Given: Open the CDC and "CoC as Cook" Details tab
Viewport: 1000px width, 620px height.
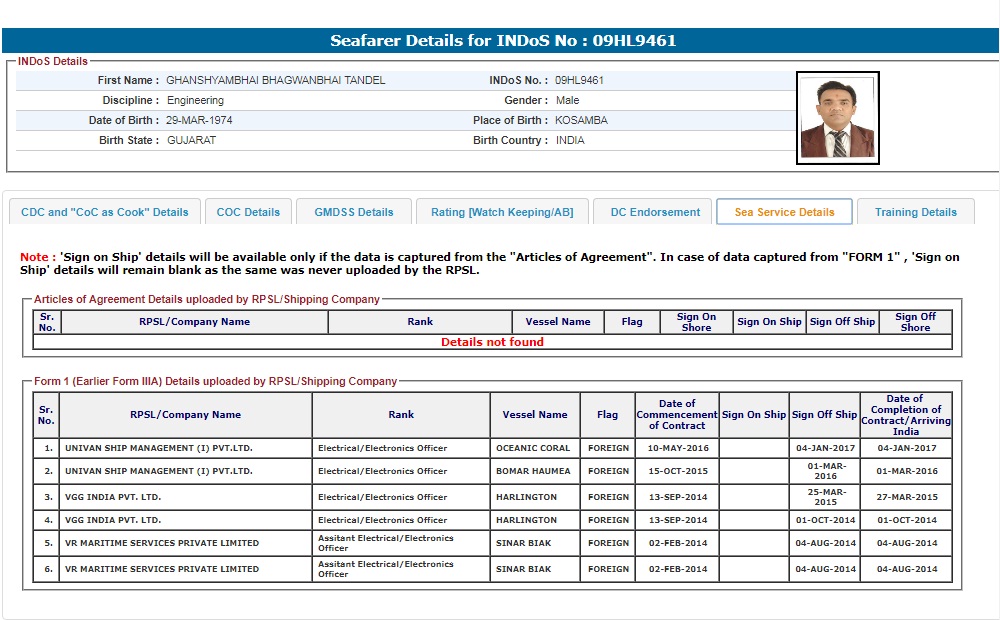Looking at the screenshot, I should point(105,212).
